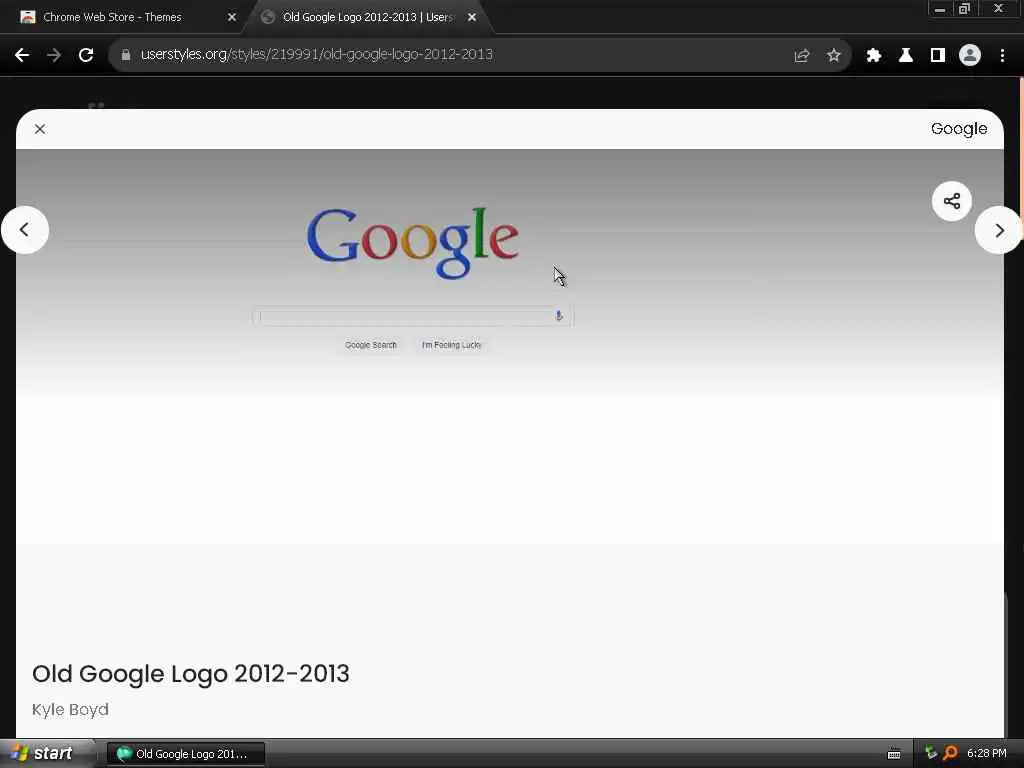Open the Chrome Labs flask icon
The image size is (1024, 768).
tap(906, 56)
